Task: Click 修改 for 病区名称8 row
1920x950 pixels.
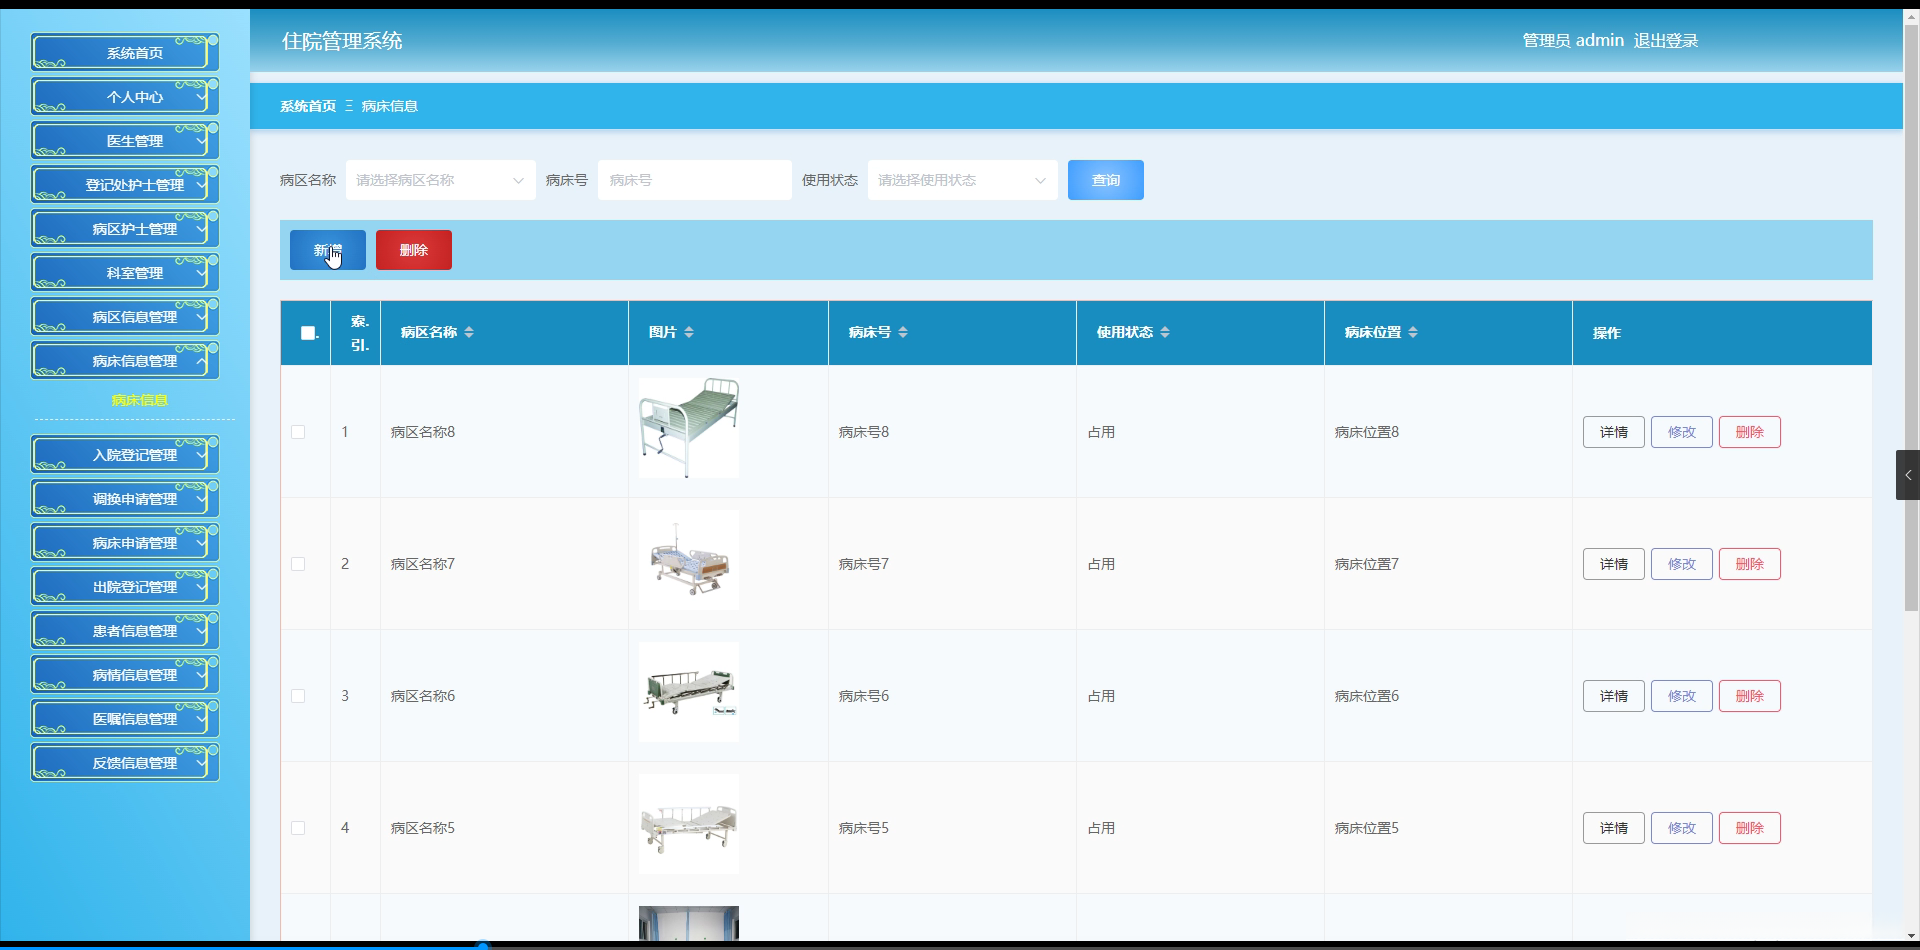Action: (x=1682, y=432)
